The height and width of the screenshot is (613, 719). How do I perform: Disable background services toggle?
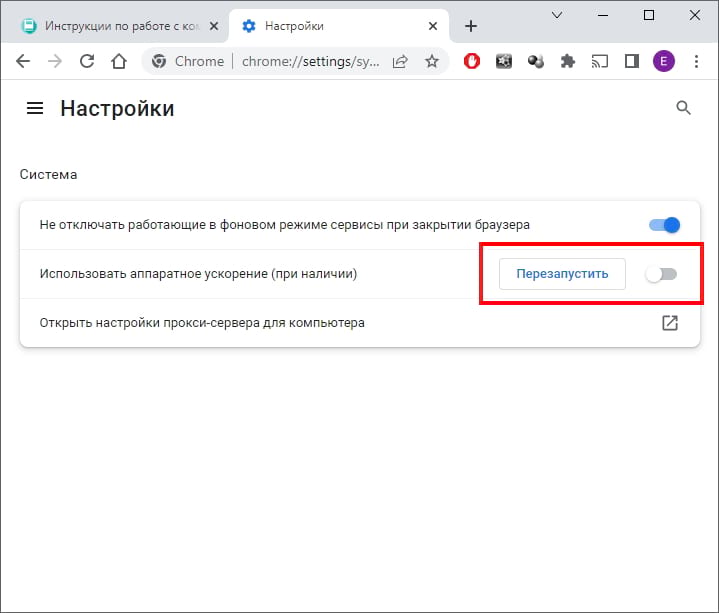click(x=664, y=225)
